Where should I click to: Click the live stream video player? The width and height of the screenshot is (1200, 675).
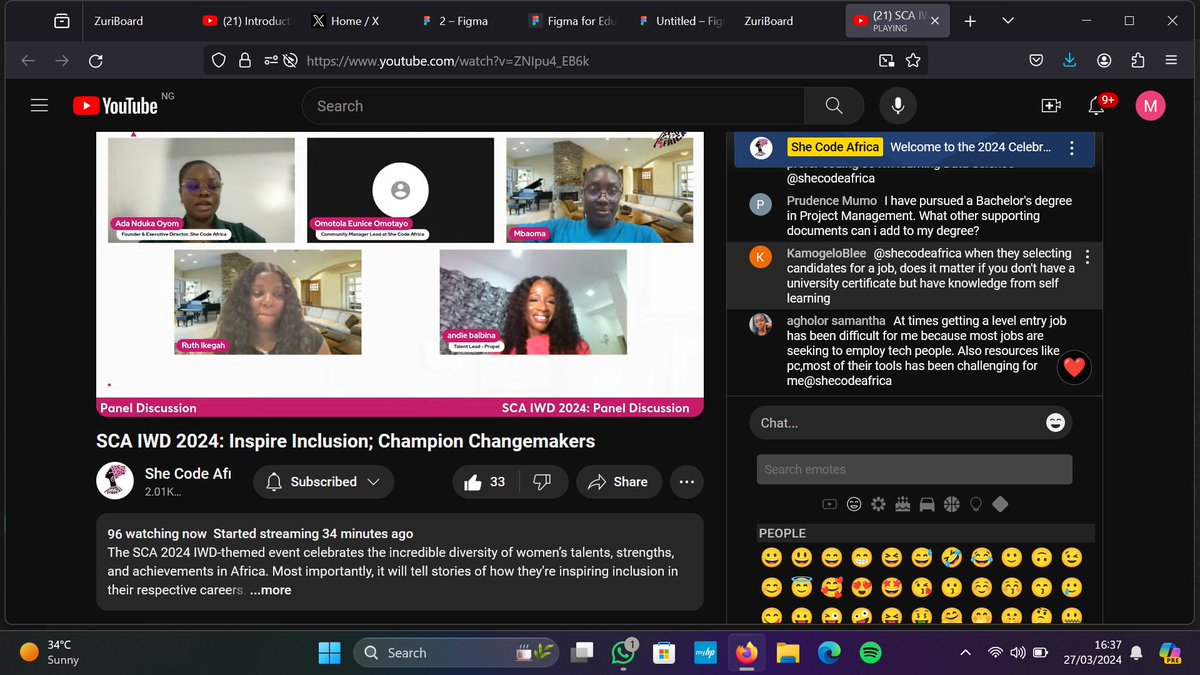coord(400,273)
